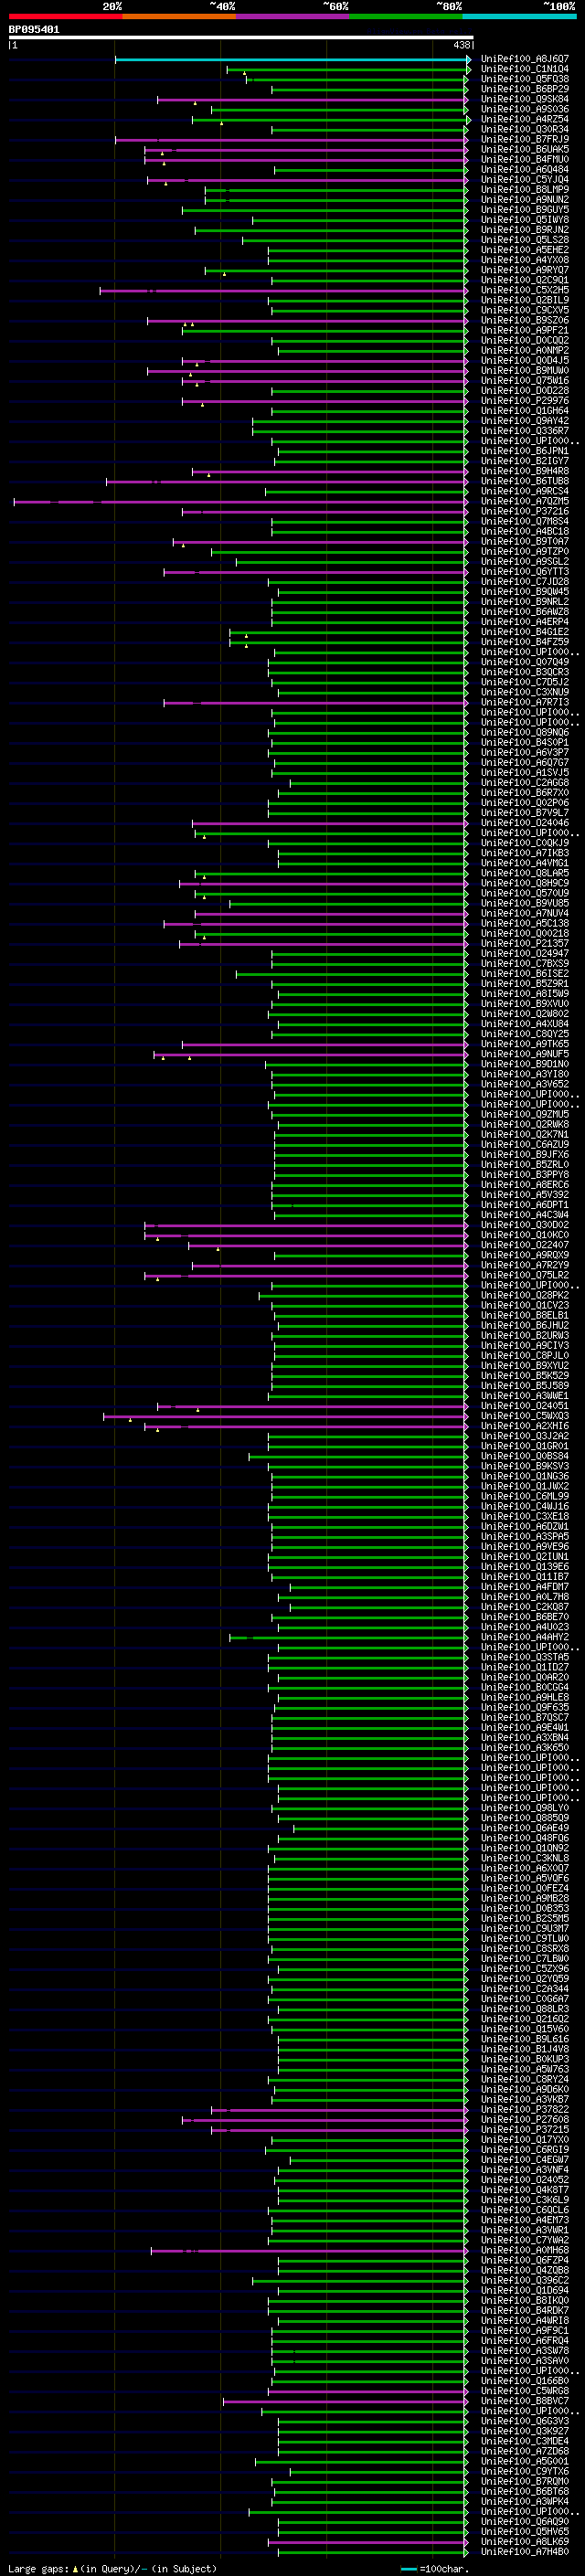Open hit UniRef100_Q6YTT3

pos(525,572)
